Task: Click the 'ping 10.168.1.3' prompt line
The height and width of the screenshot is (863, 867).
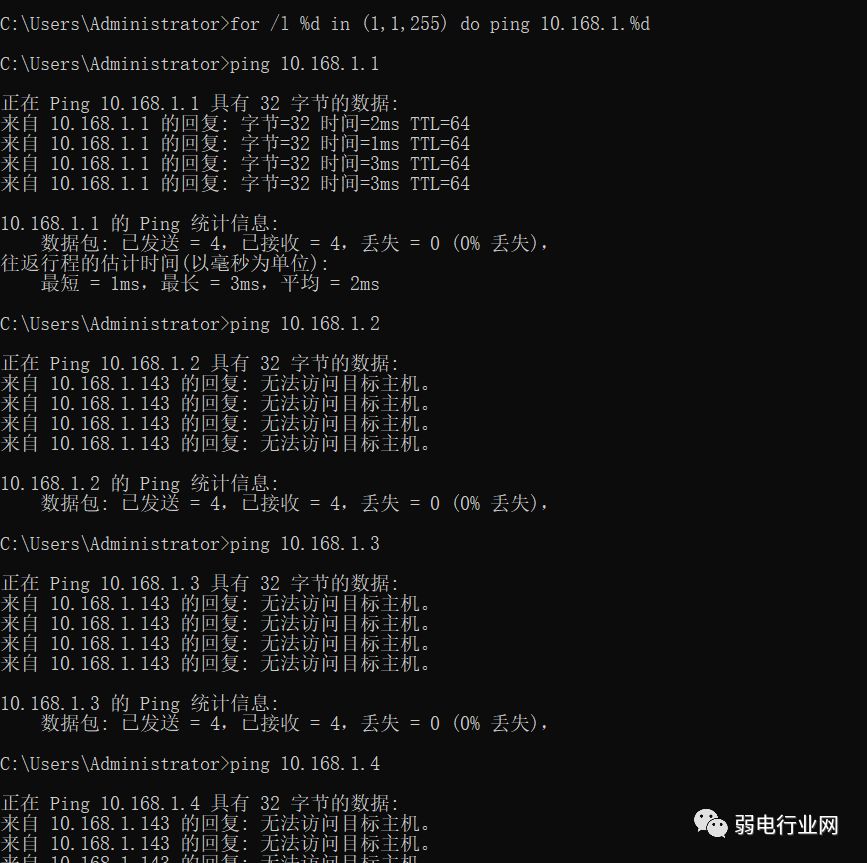Action: (x=190, y=544)
